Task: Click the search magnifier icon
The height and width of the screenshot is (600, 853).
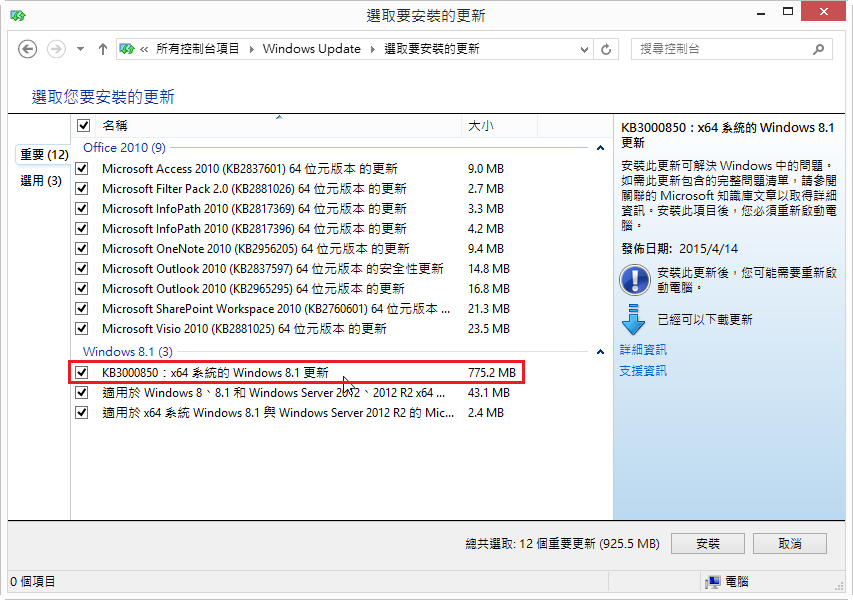Action: [x=818, y=49]
